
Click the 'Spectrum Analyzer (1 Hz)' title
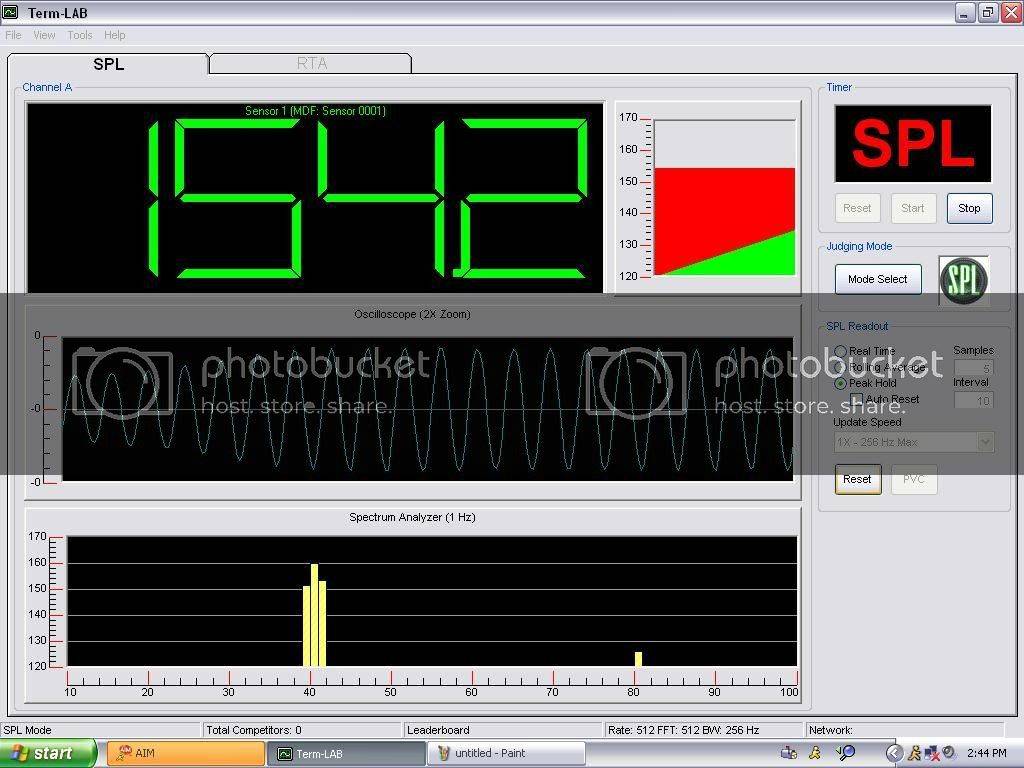click(x=412, y=517)
